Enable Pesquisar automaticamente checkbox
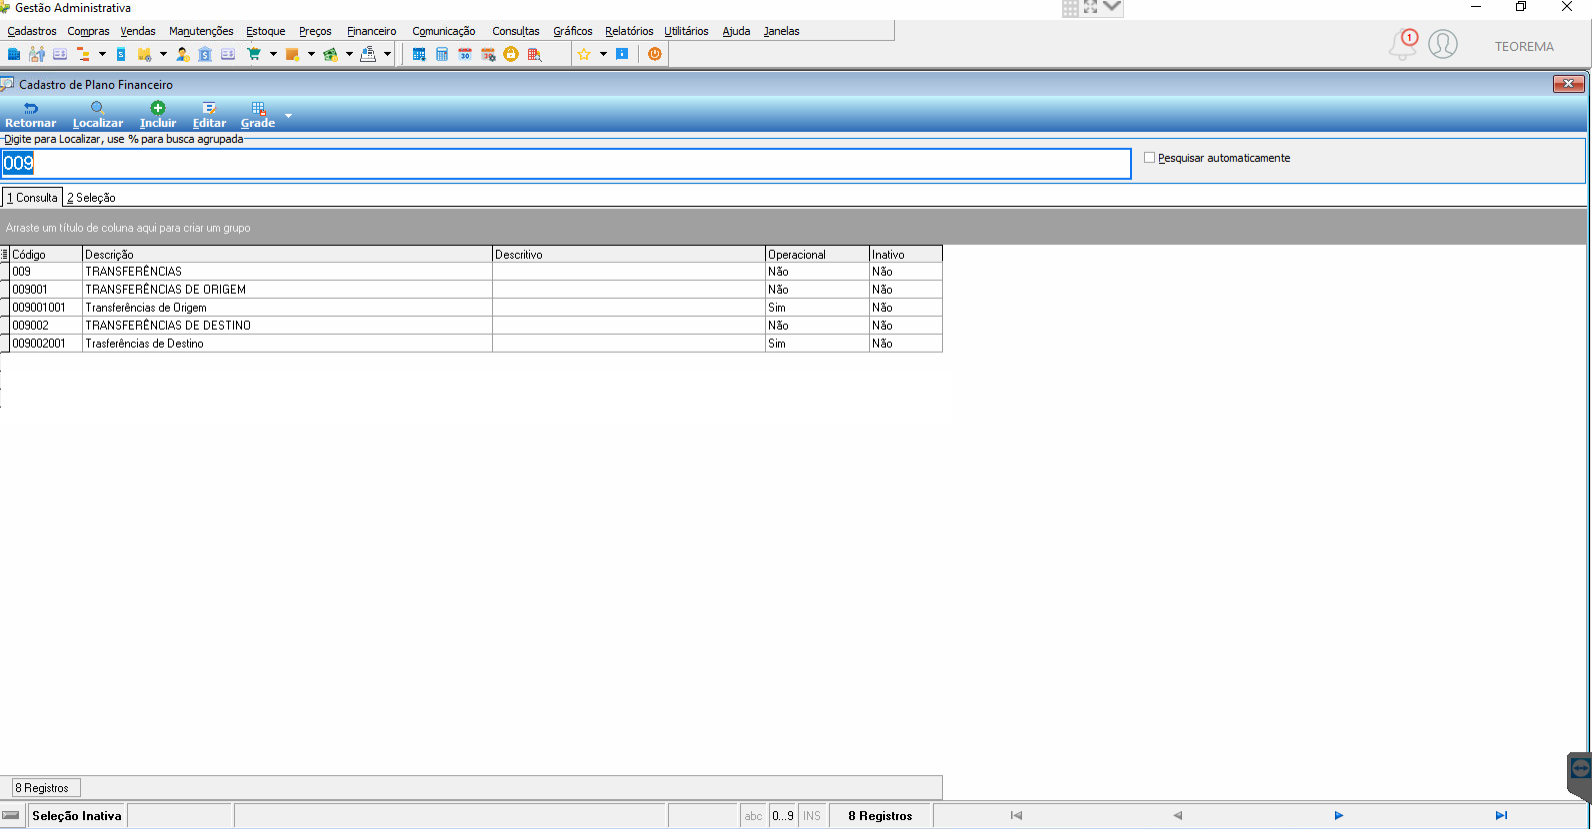Viewport: 1592px width, 829px height. pos(1149,158)
